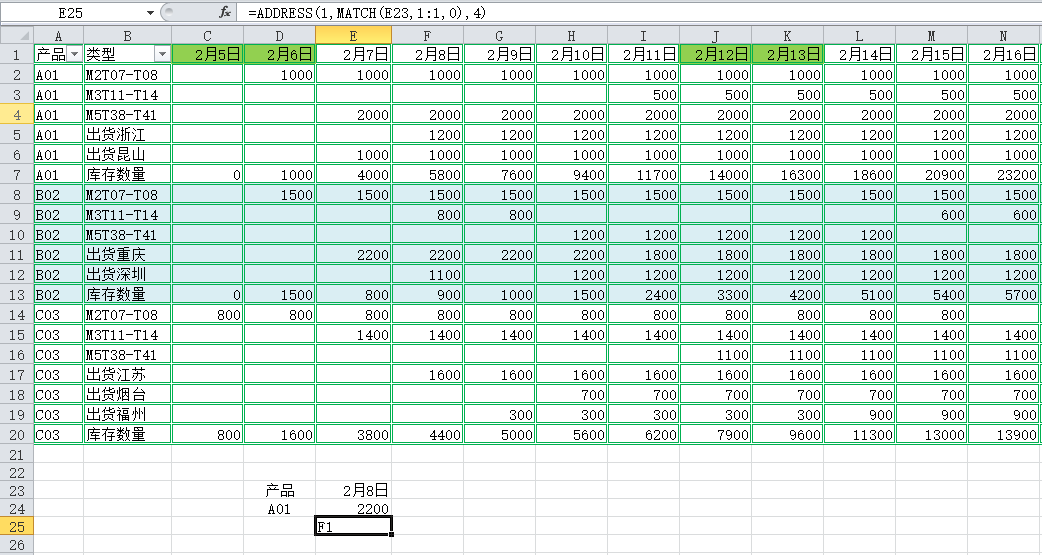1042x555 pixels.
Task: Select column header C
Action: (x=207, y=35)
